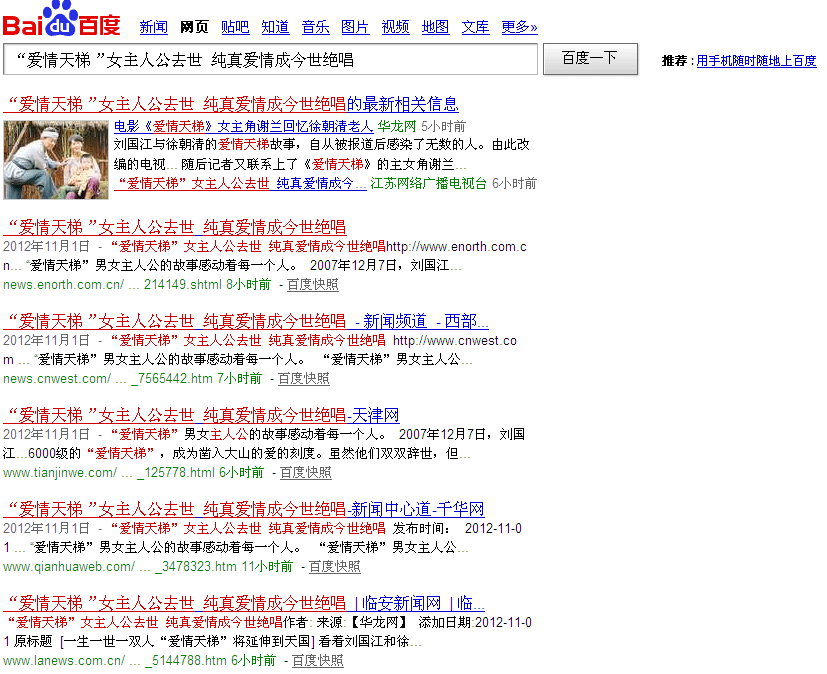Open 百度快照 for the lanews.com.cn result
827x674 pixels.
[x=317, y=661]
